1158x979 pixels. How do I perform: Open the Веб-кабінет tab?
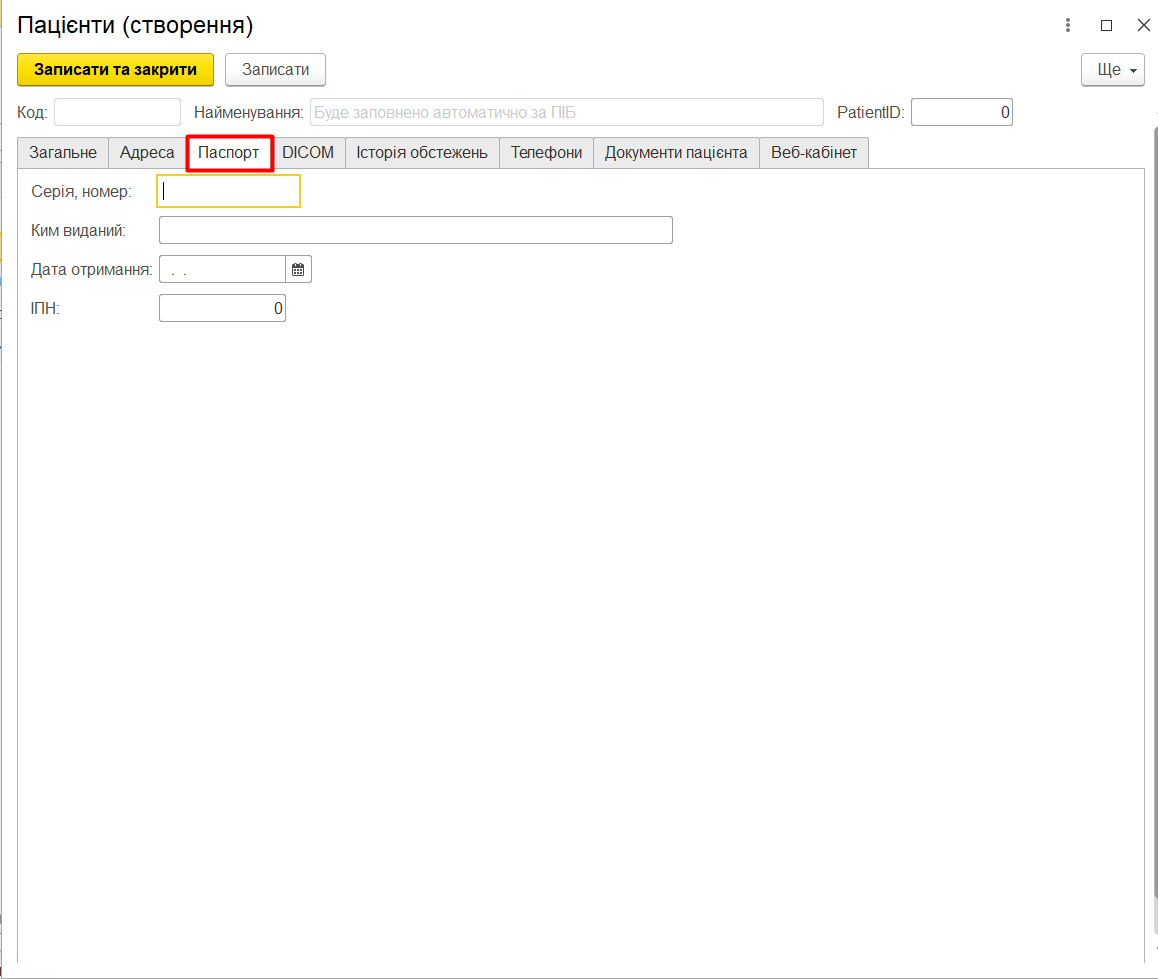click(x=814, y=153)
